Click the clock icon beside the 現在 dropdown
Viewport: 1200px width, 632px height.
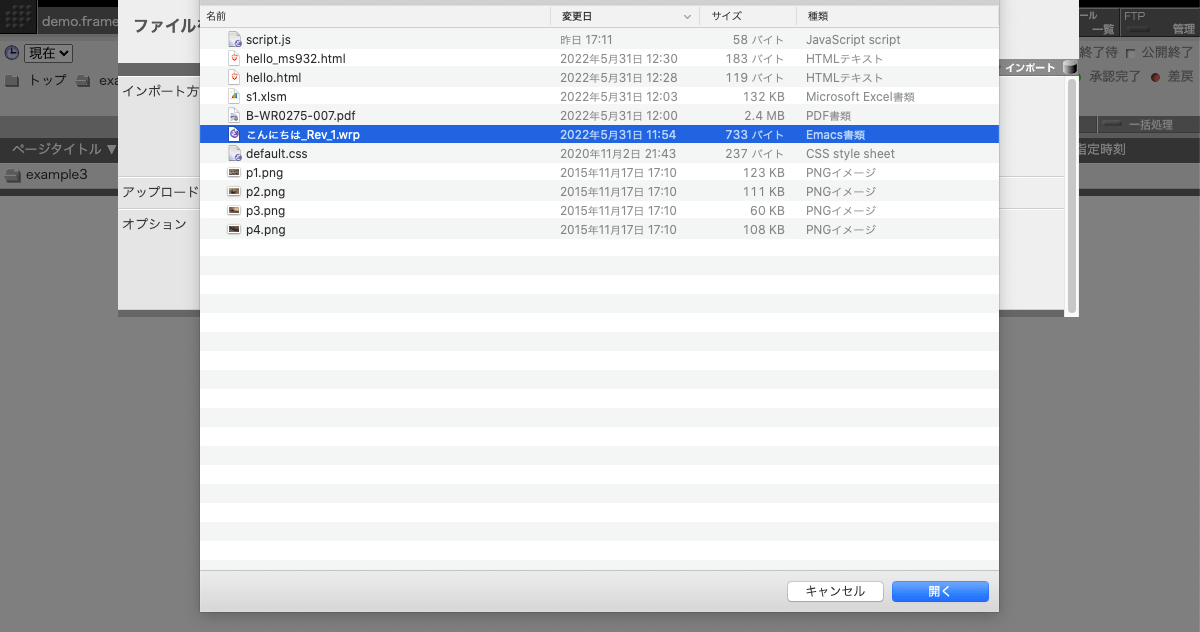tap(12, 52)
